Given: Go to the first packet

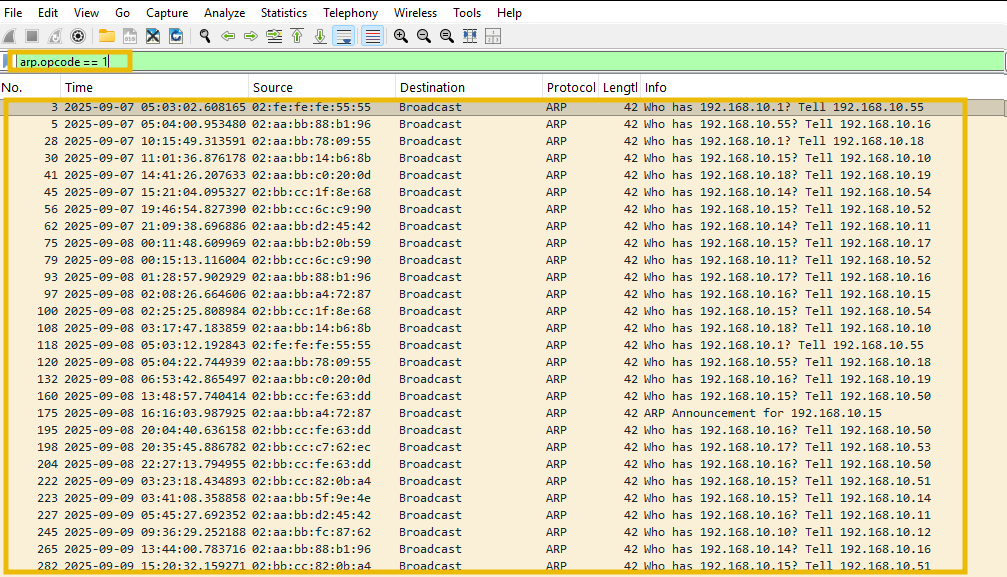Looking at the screenshot, I should pos(297,36).
